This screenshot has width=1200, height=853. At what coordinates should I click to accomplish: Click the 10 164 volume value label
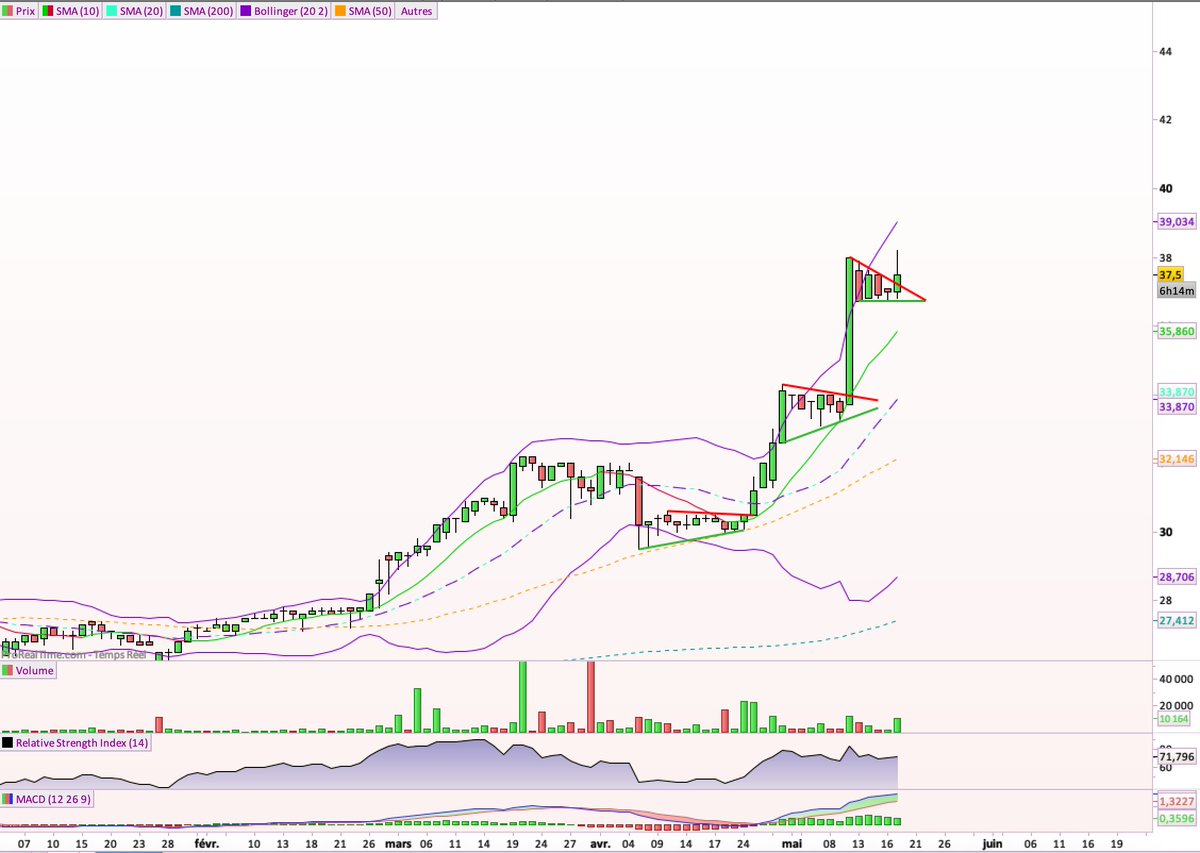1174,719
